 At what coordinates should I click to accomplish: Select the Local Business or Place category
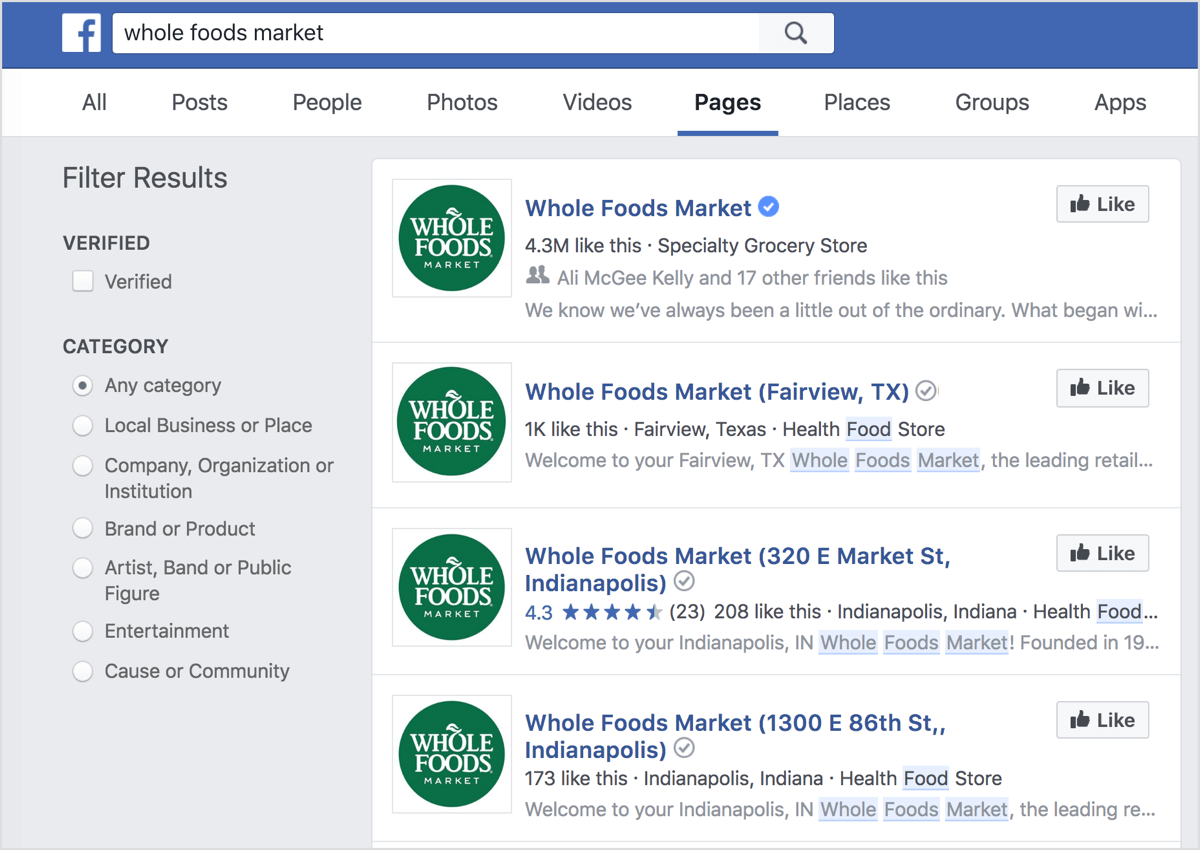point(83,426)
